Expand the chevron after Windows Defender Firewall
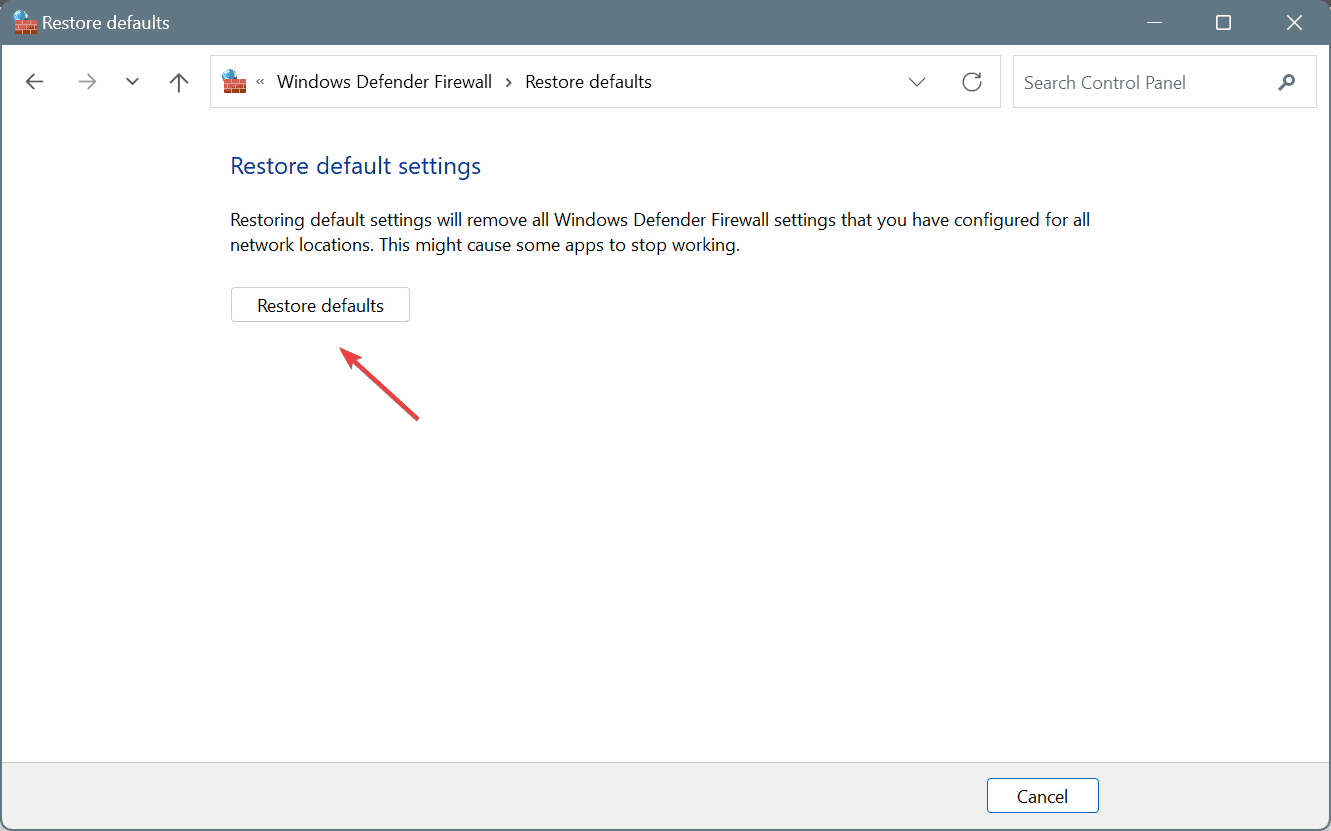The image size is (1331, 831). click(508, 82)
